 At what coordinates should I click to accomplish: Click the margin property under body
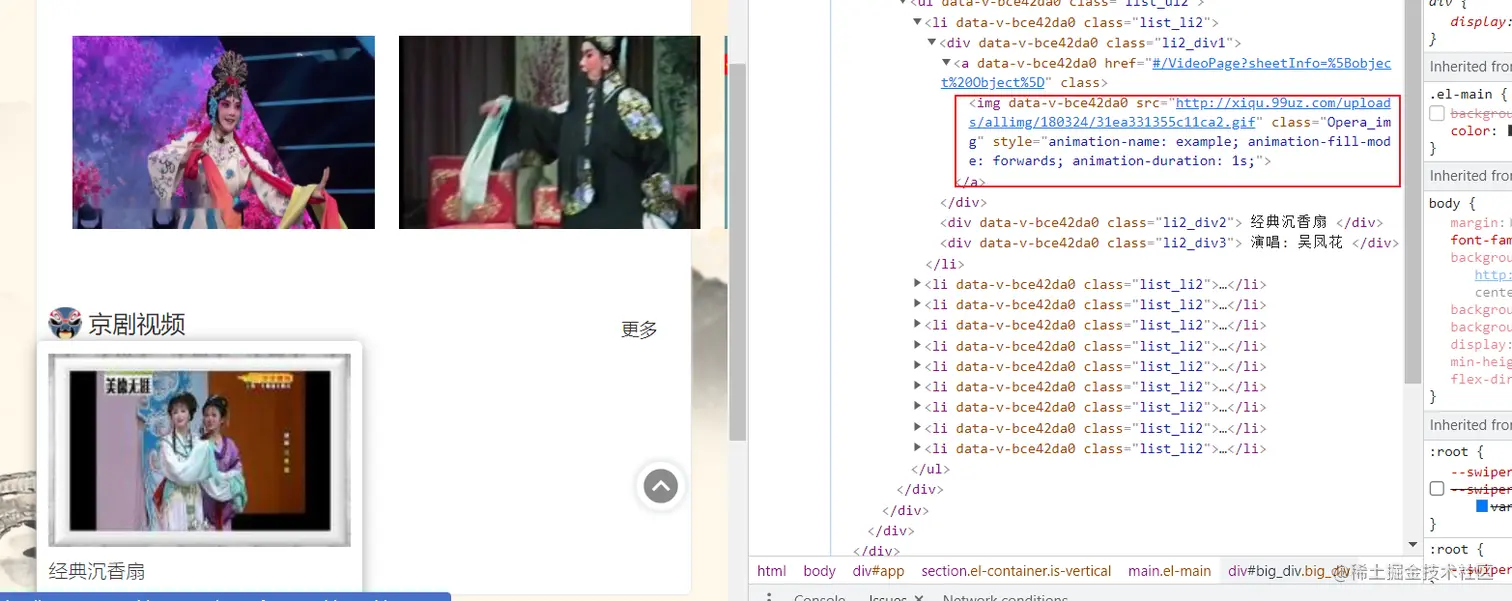point(1477,222)
